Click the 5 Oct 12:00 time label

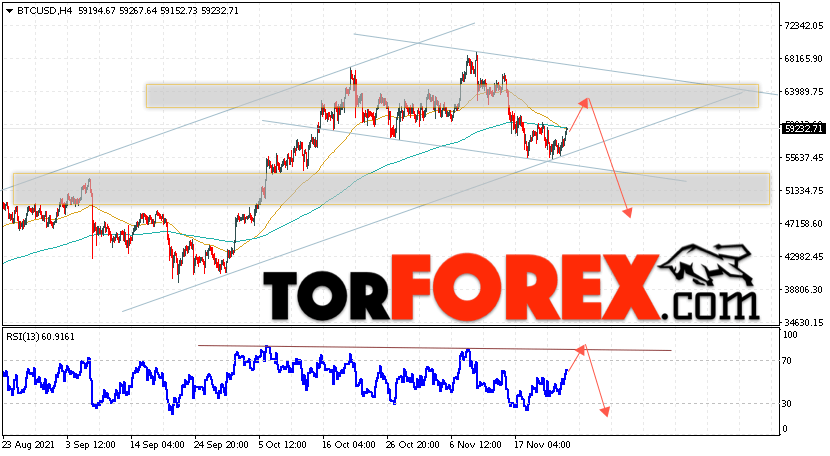click(x=282, y=444)
